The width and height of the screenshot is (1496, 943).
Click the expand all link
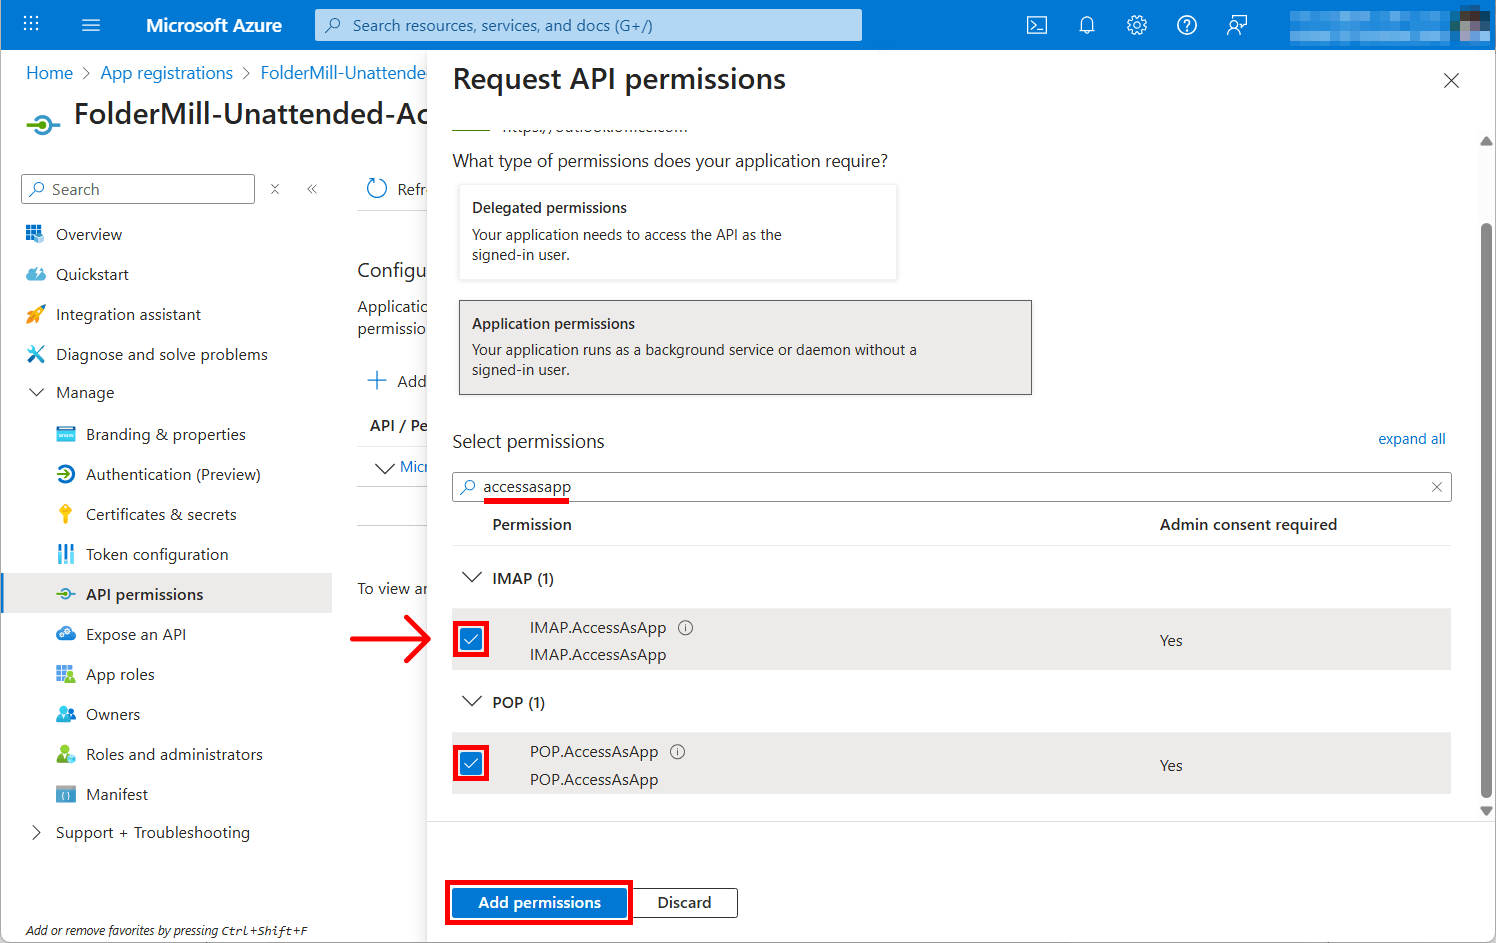[x=1411, y=439]
